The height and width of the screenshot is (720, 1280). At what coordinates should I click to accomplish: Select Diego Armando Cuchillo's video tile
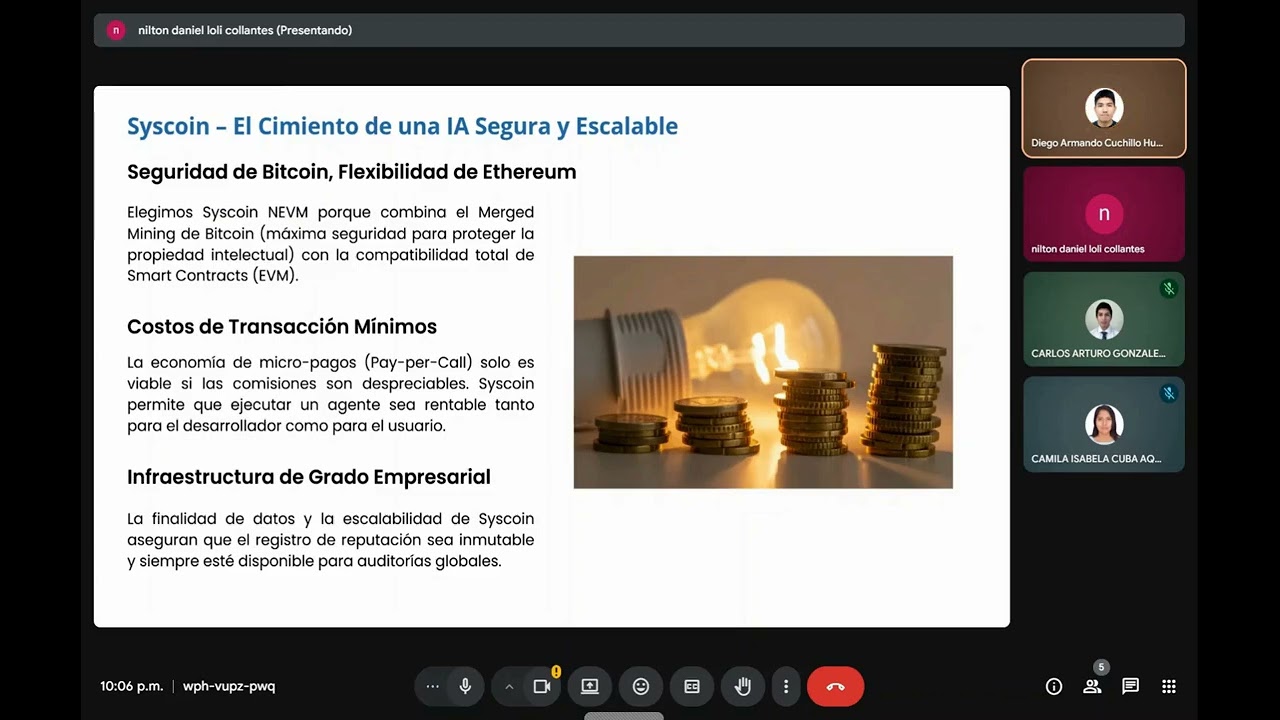[1104, 108]
